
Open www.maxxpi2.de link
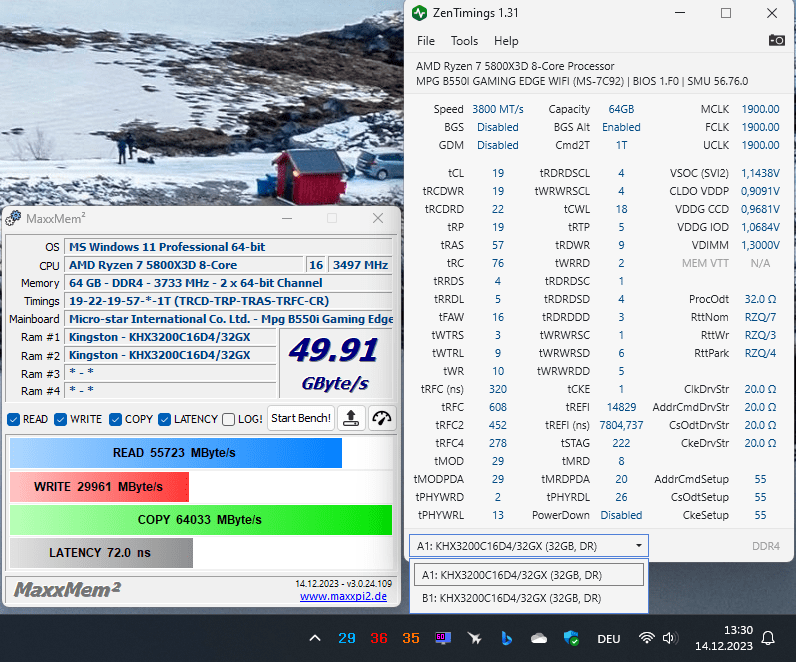pyautogui.click(x=343, y=596)
